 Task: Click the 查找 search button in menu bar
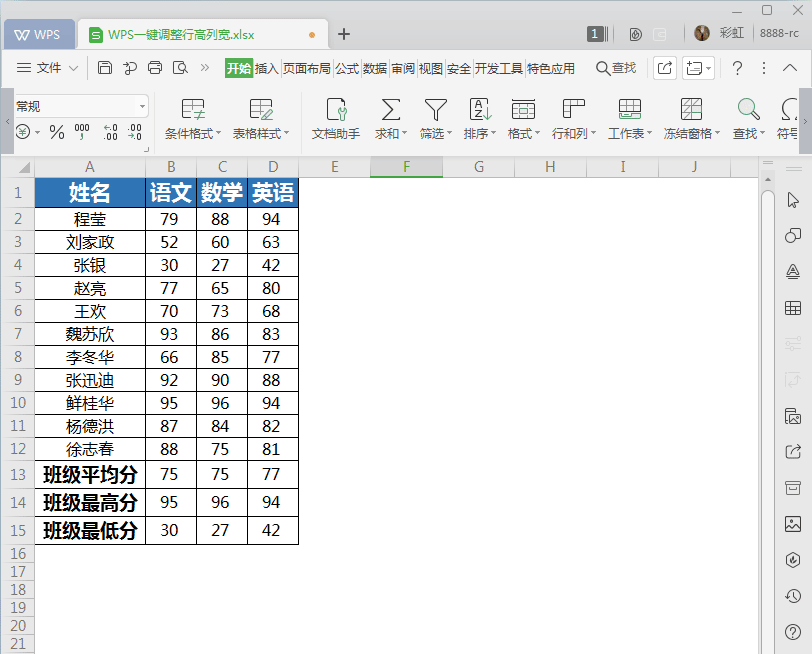pyautogui.click(x=616, y=68)
